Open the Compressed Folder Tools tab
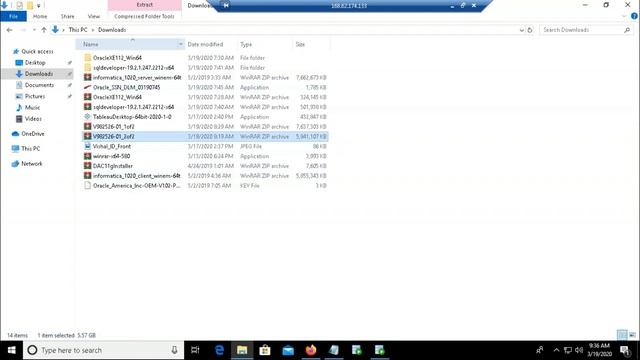This screenshot has height=360, width=640. pos(144,16)
